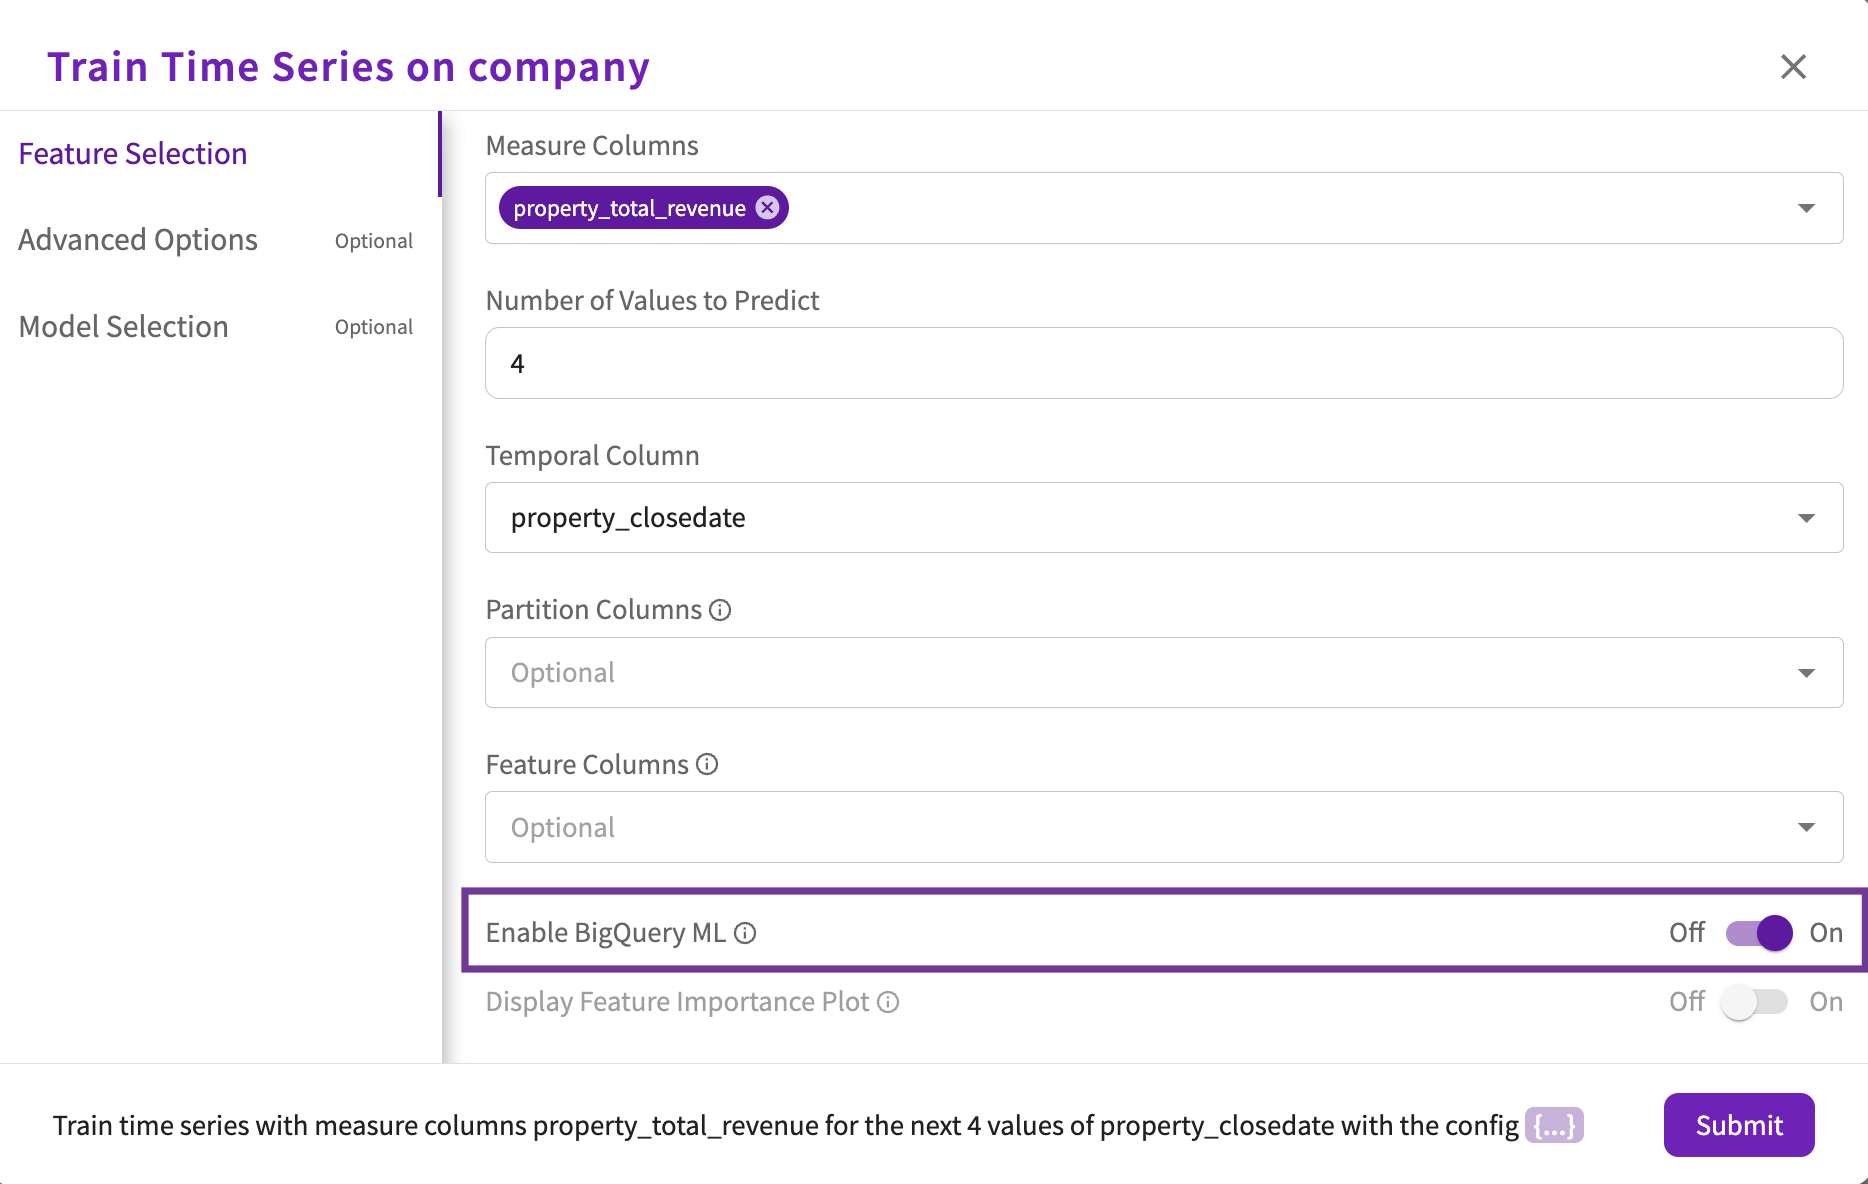Open info tooltip for Partition Columns

click(720, 610)
